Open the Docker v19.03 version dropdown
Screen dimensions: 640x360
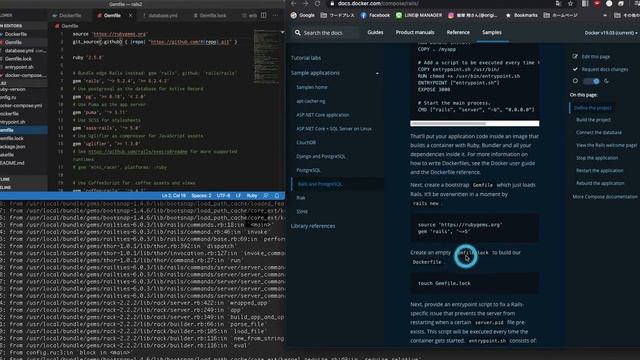(611, 33)
